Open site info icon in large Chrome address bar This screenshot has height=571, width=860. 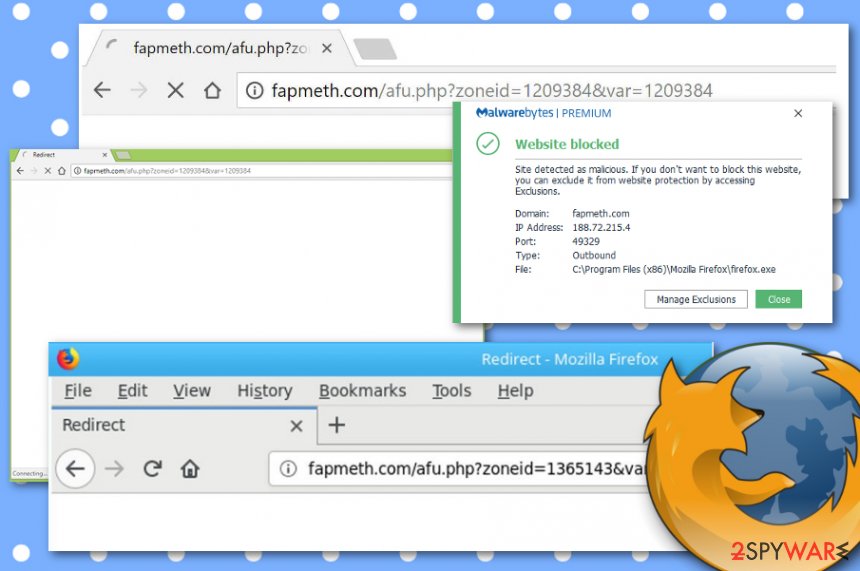254,90
